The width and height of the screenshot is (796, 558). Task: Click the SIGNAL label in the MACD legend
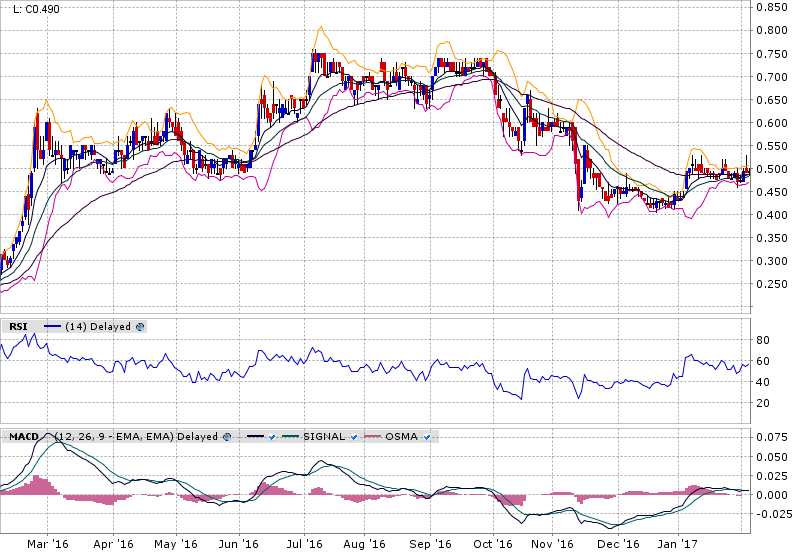[x=326, y=437]
